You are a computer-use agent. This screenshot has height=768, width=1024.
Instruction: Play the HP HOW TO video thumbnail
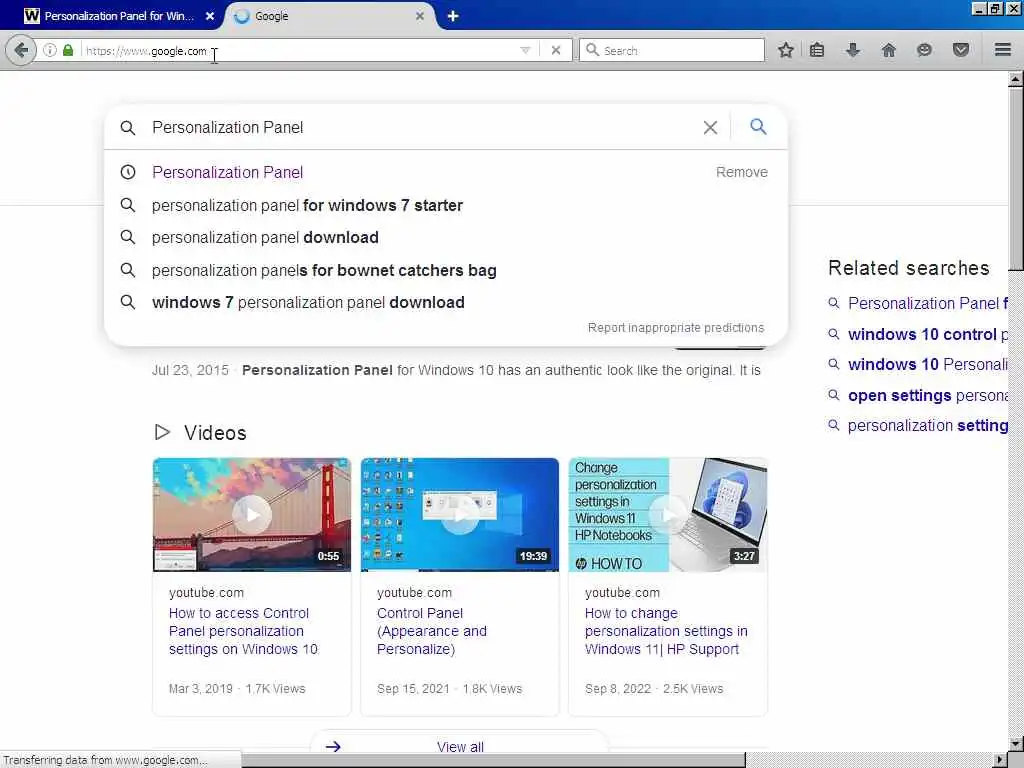pos(667,515)
